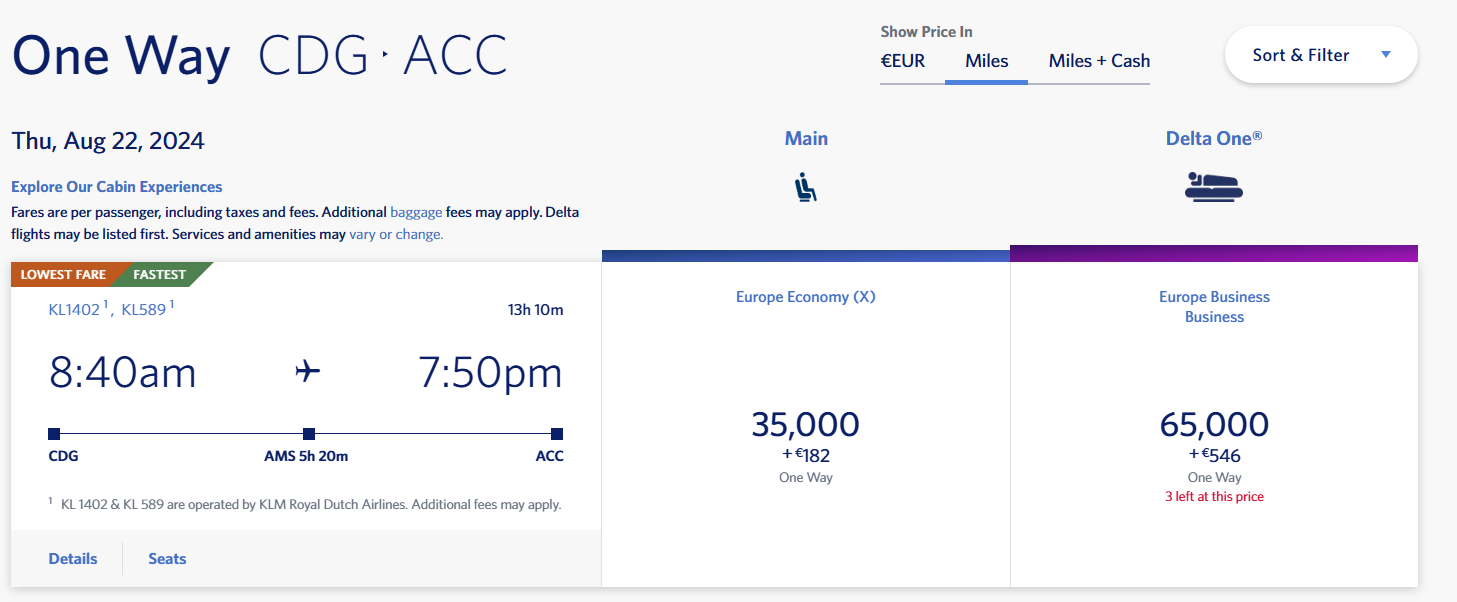The image size is (1457, 602).
Task: Open flight number KL589 link
Action: tap(143, 310)
